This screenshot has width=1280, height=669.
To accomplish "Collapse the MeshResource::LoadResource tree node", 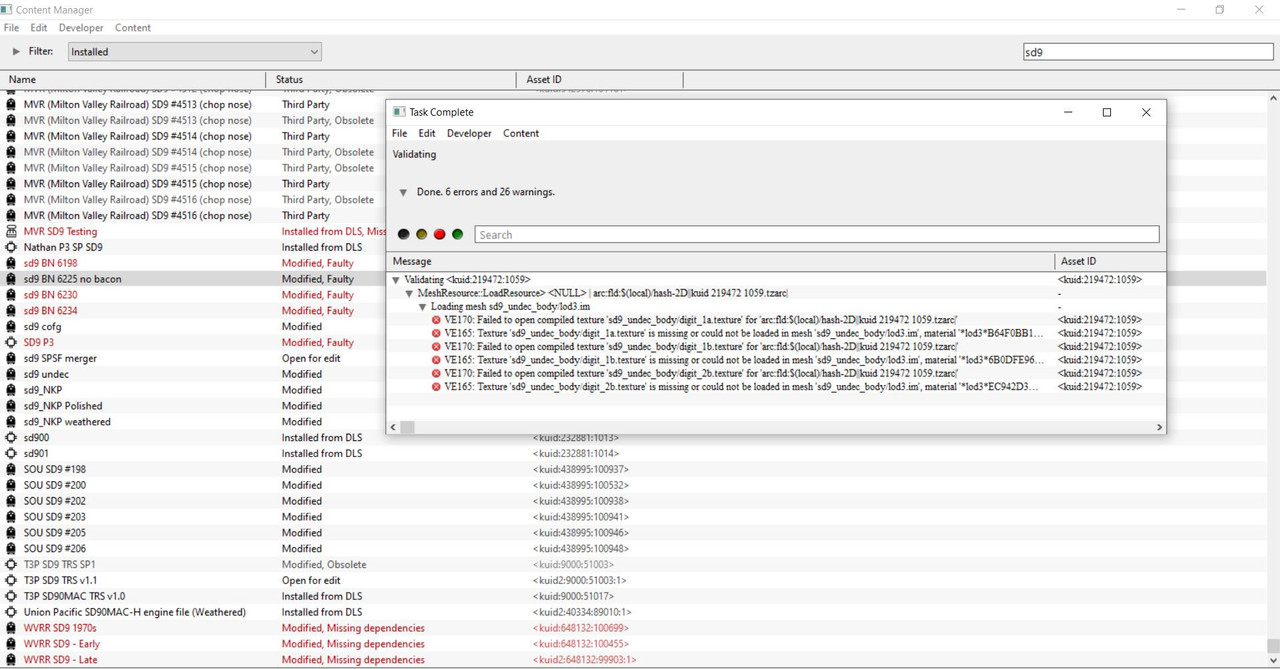I will tap(409, 293).
